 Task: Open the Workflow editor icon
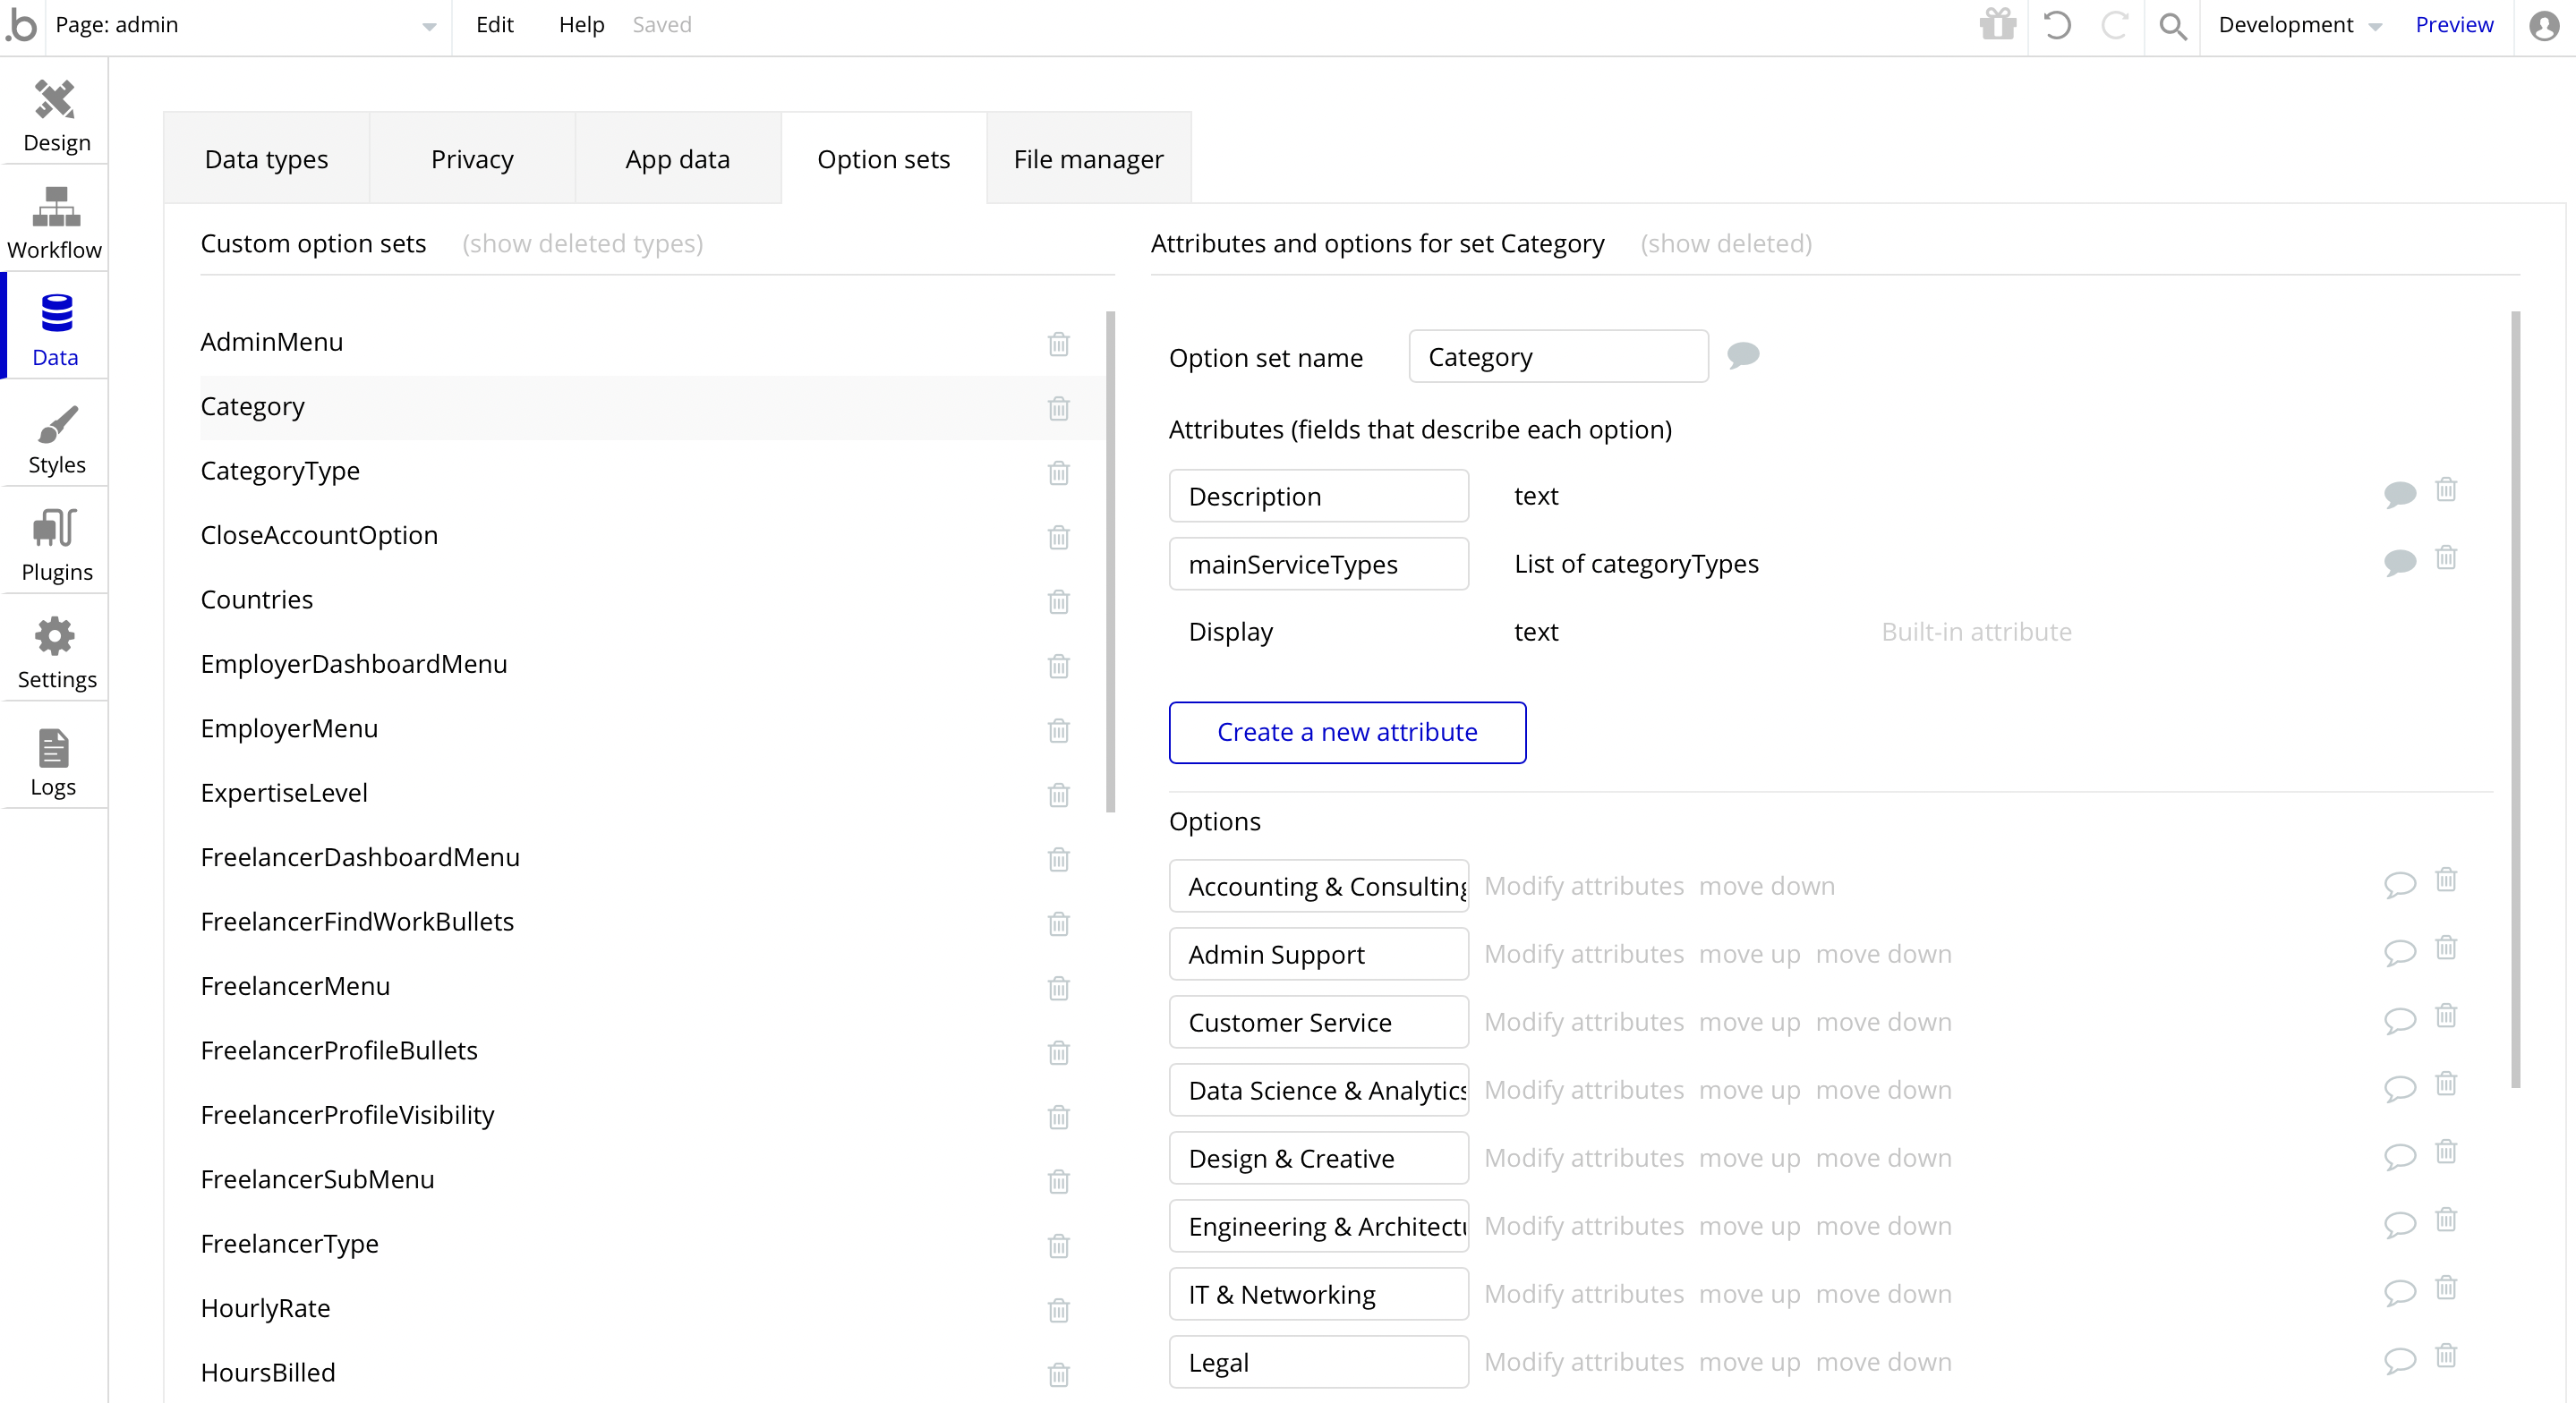click(x=55, y=222)
